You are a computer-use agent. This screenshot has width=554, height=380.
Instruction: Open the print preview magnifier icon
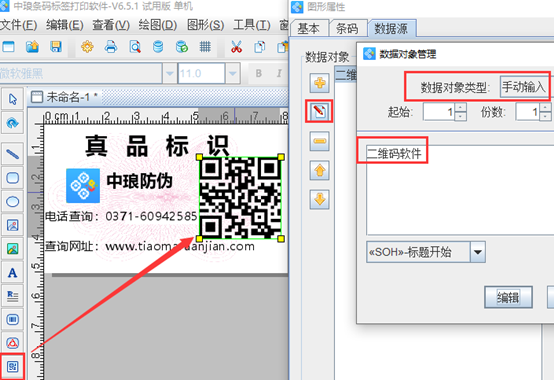[x=135, y=47]
